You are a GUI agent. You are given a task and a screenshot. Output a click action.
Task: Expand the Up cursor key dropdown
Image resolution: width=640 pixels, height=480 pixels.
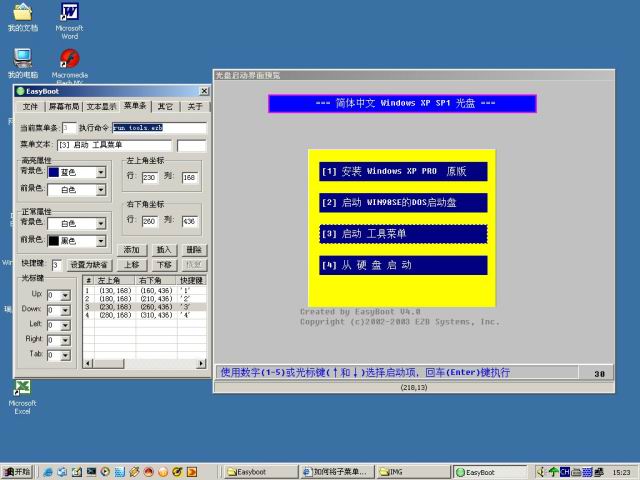[65, 295]
